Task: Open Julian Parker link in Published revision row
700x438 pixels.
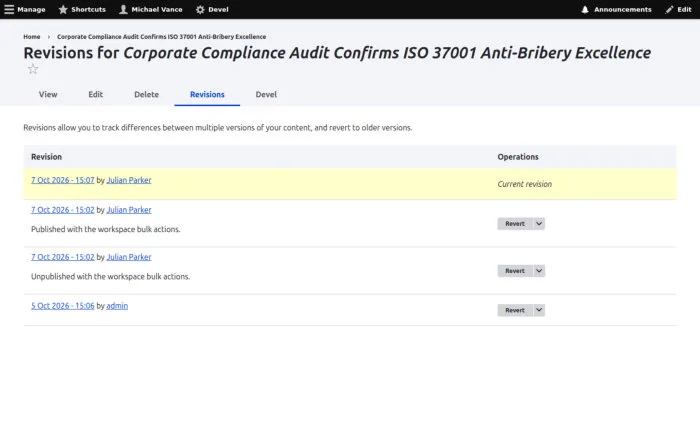Action: (x=129, y=209)
